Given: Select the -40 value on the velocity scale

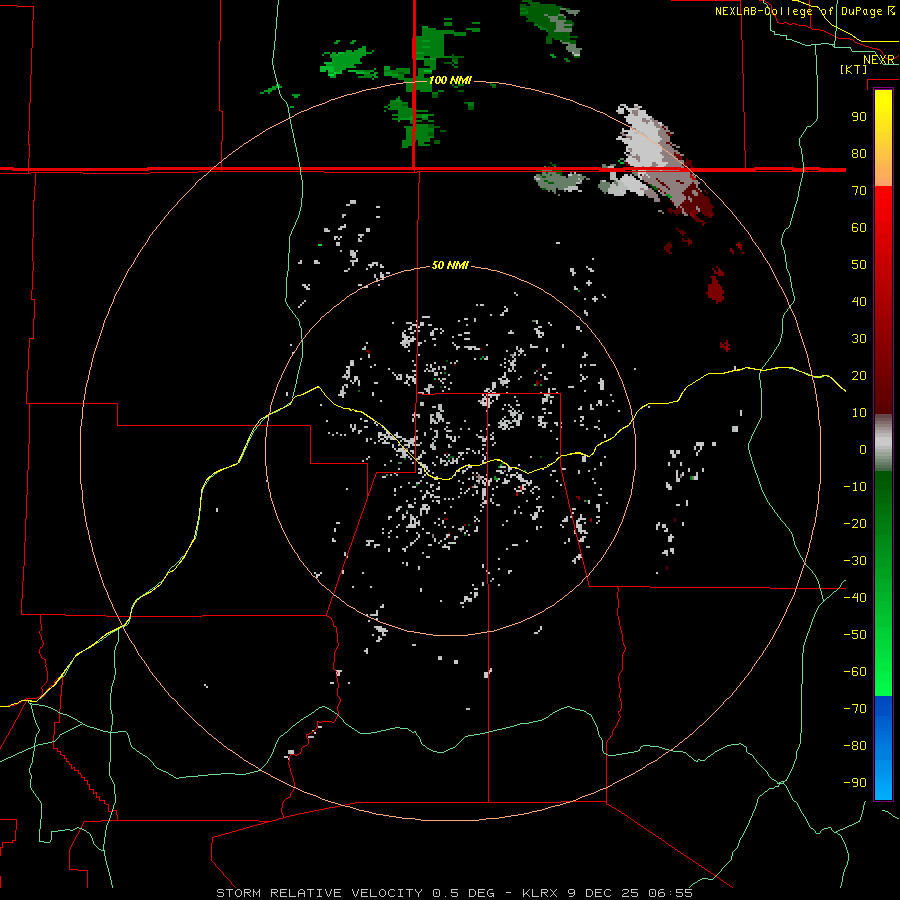Looking at the screenshot, I should coord(855,598).
